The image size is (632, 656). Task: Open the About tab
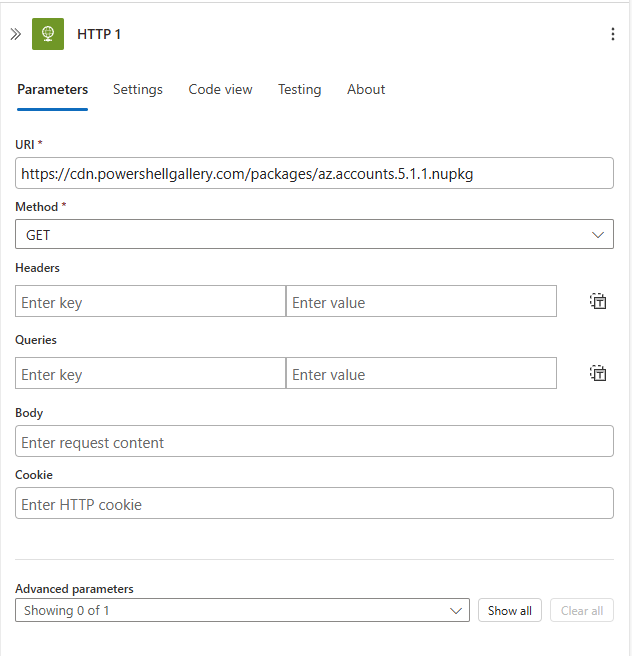(x=366, y=90)
